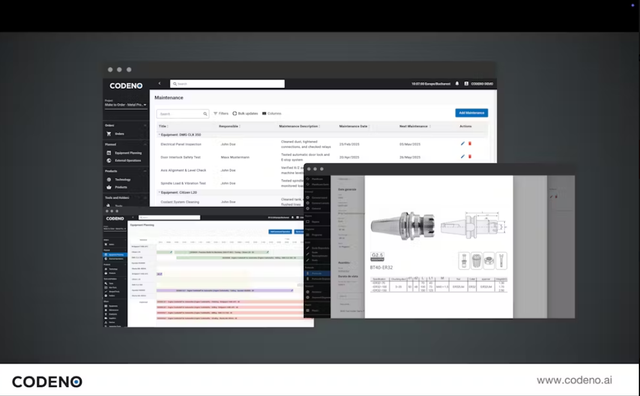This screenshot has height=396, width=640.
Task: Open the Project dropdown in the Maintenance window sidebar
Action: (125, 105)
